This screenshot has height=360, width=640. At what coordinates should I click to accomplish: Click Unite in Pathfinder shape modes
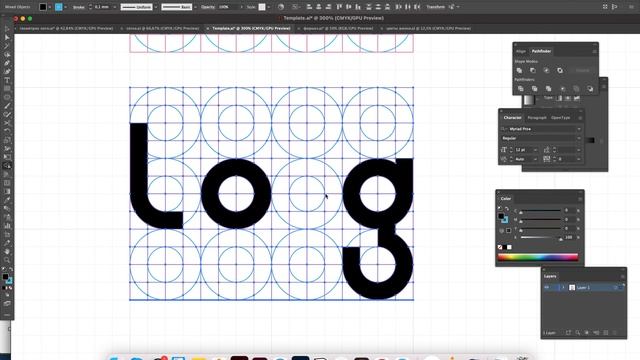point(519,71)
